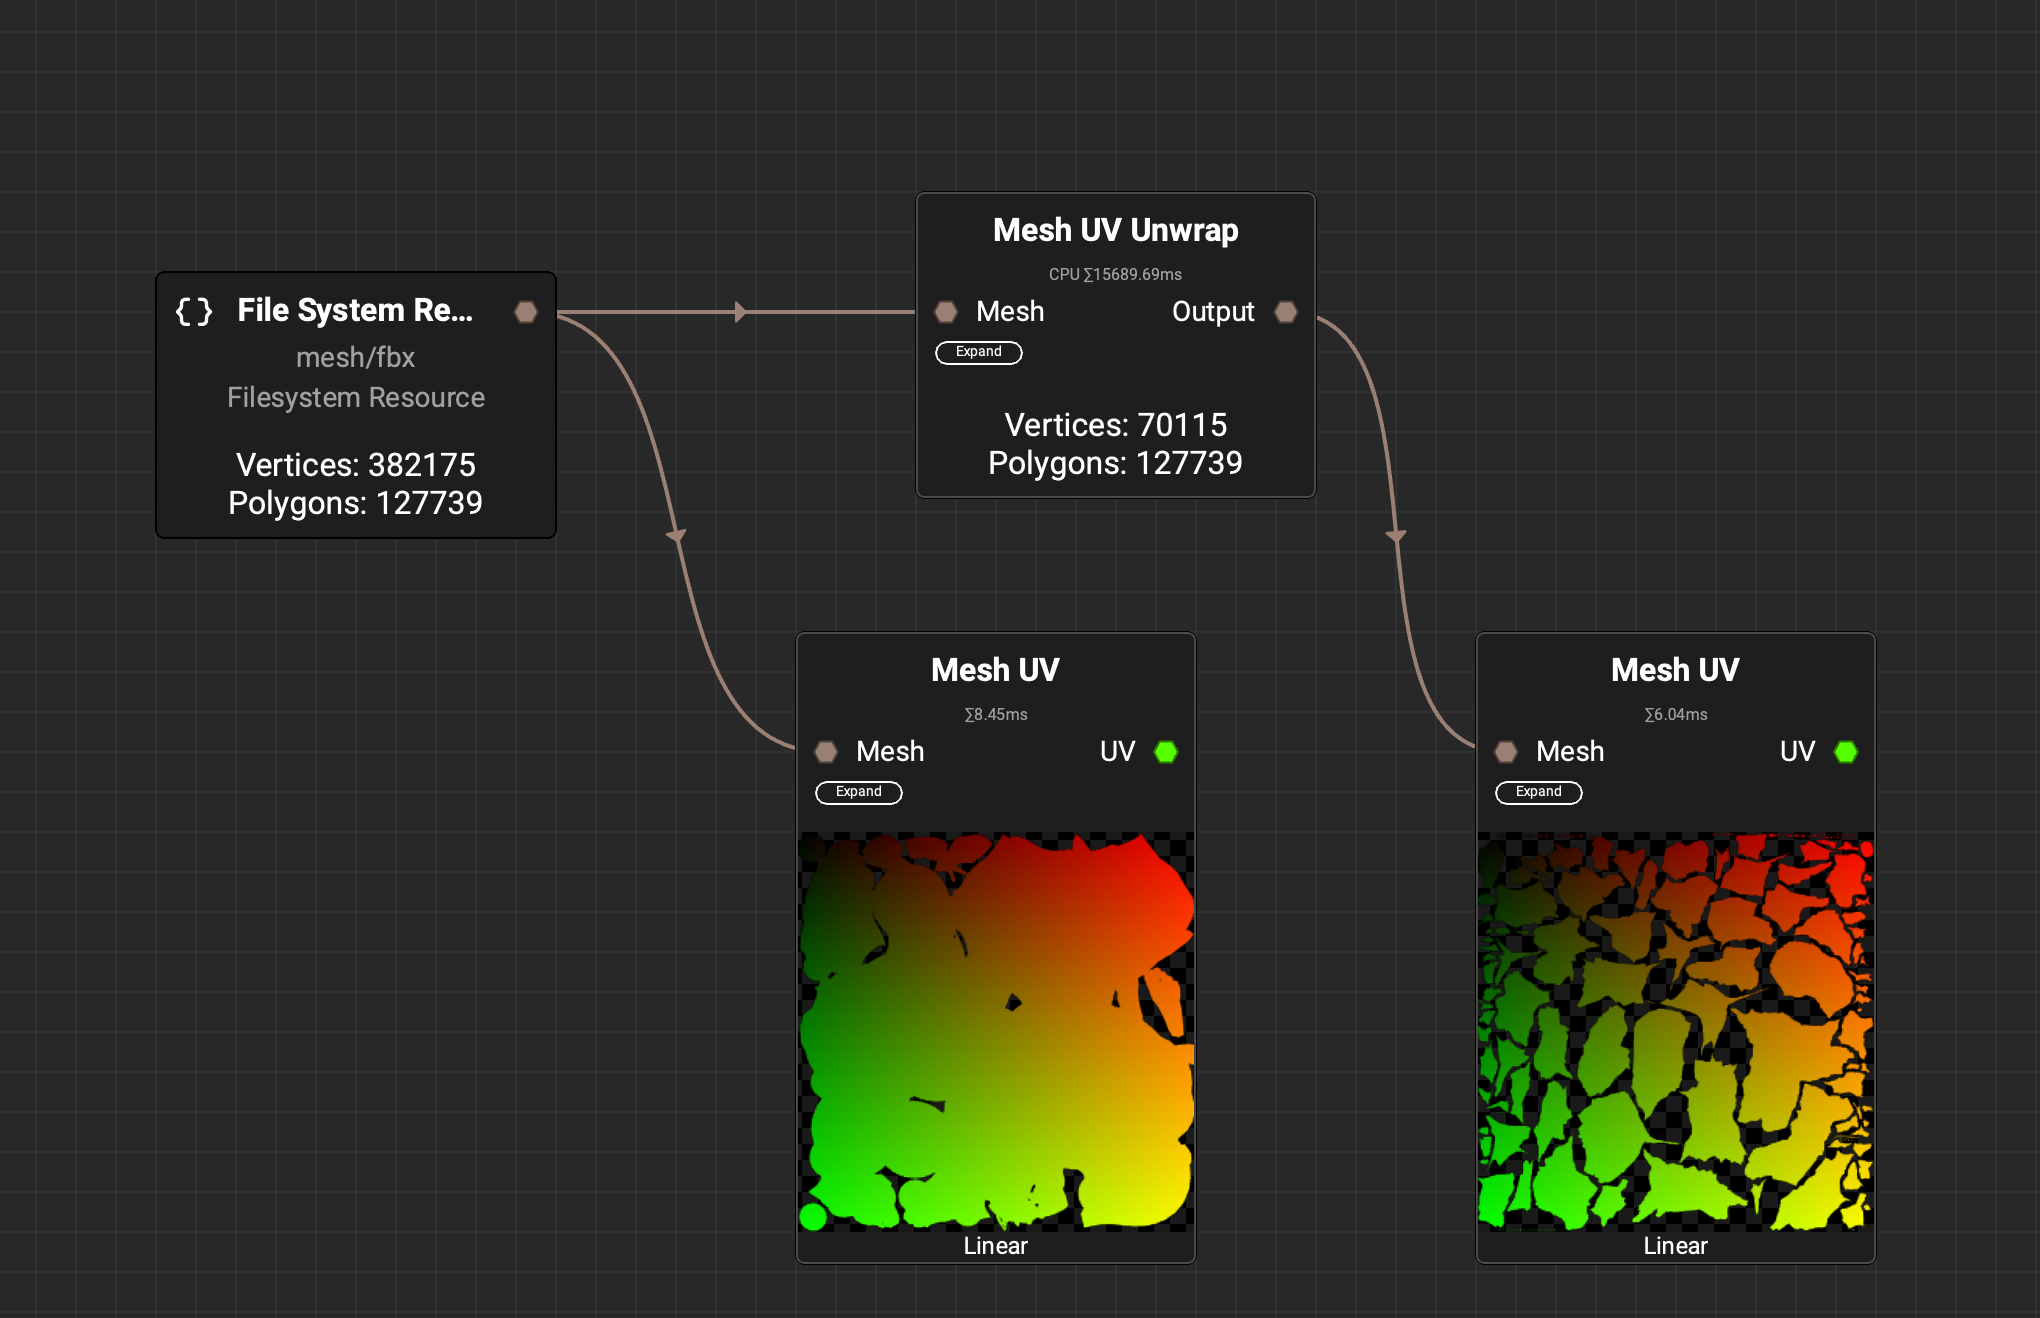Viewport: 2040px width, 1318px height.
Task: Click the green dot in left UV preview corner
Action: (x=813, y=1217)
